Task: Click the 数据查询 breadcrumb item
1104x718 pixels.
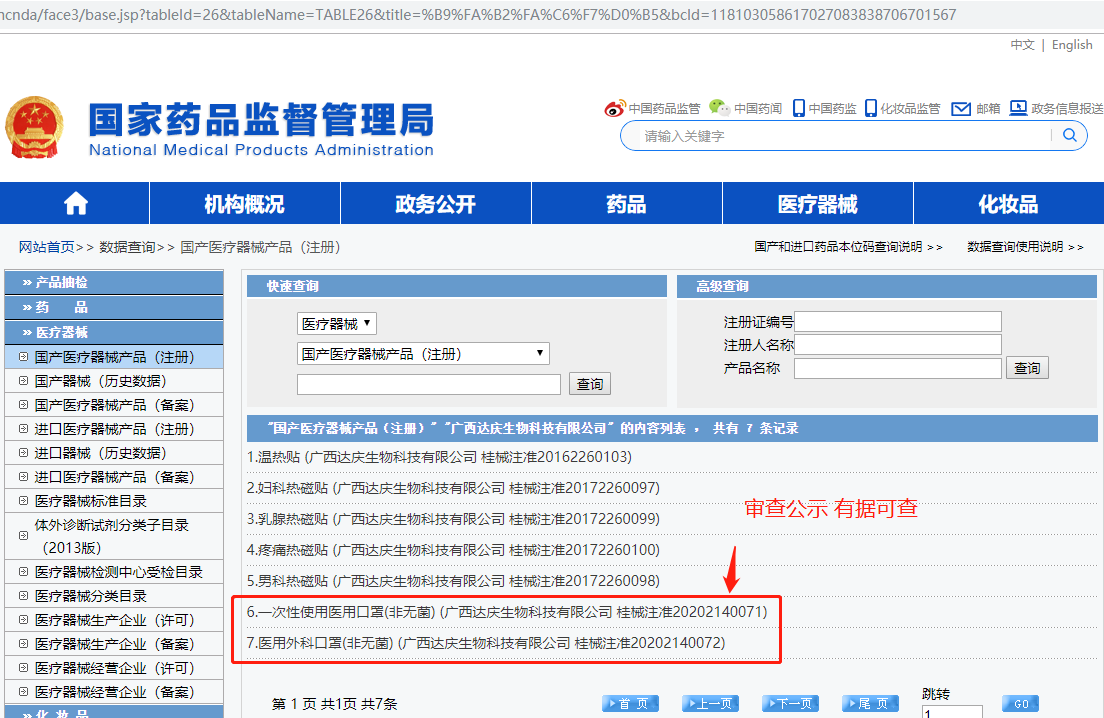Action: click(x=127, y=247)
